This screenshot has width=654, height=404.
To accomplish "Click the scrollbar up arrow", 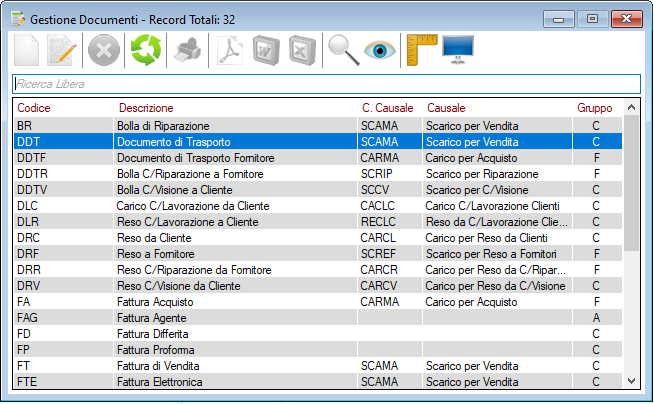I will click(631, 108).
